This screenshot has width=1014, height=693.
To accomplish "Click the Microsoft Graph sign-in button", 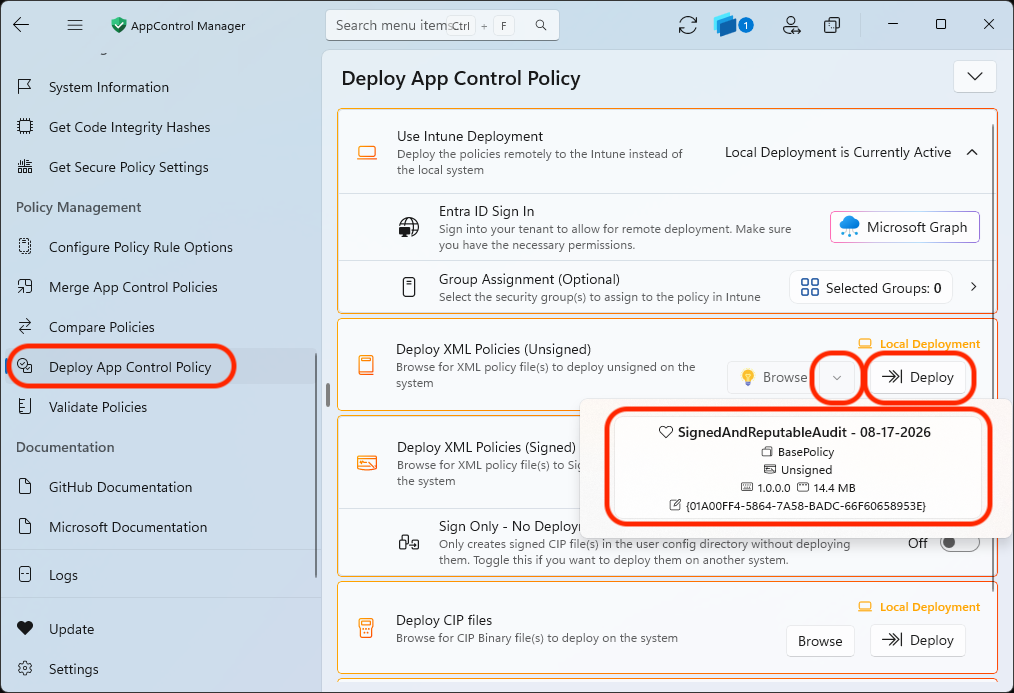I will click(905, 227).
